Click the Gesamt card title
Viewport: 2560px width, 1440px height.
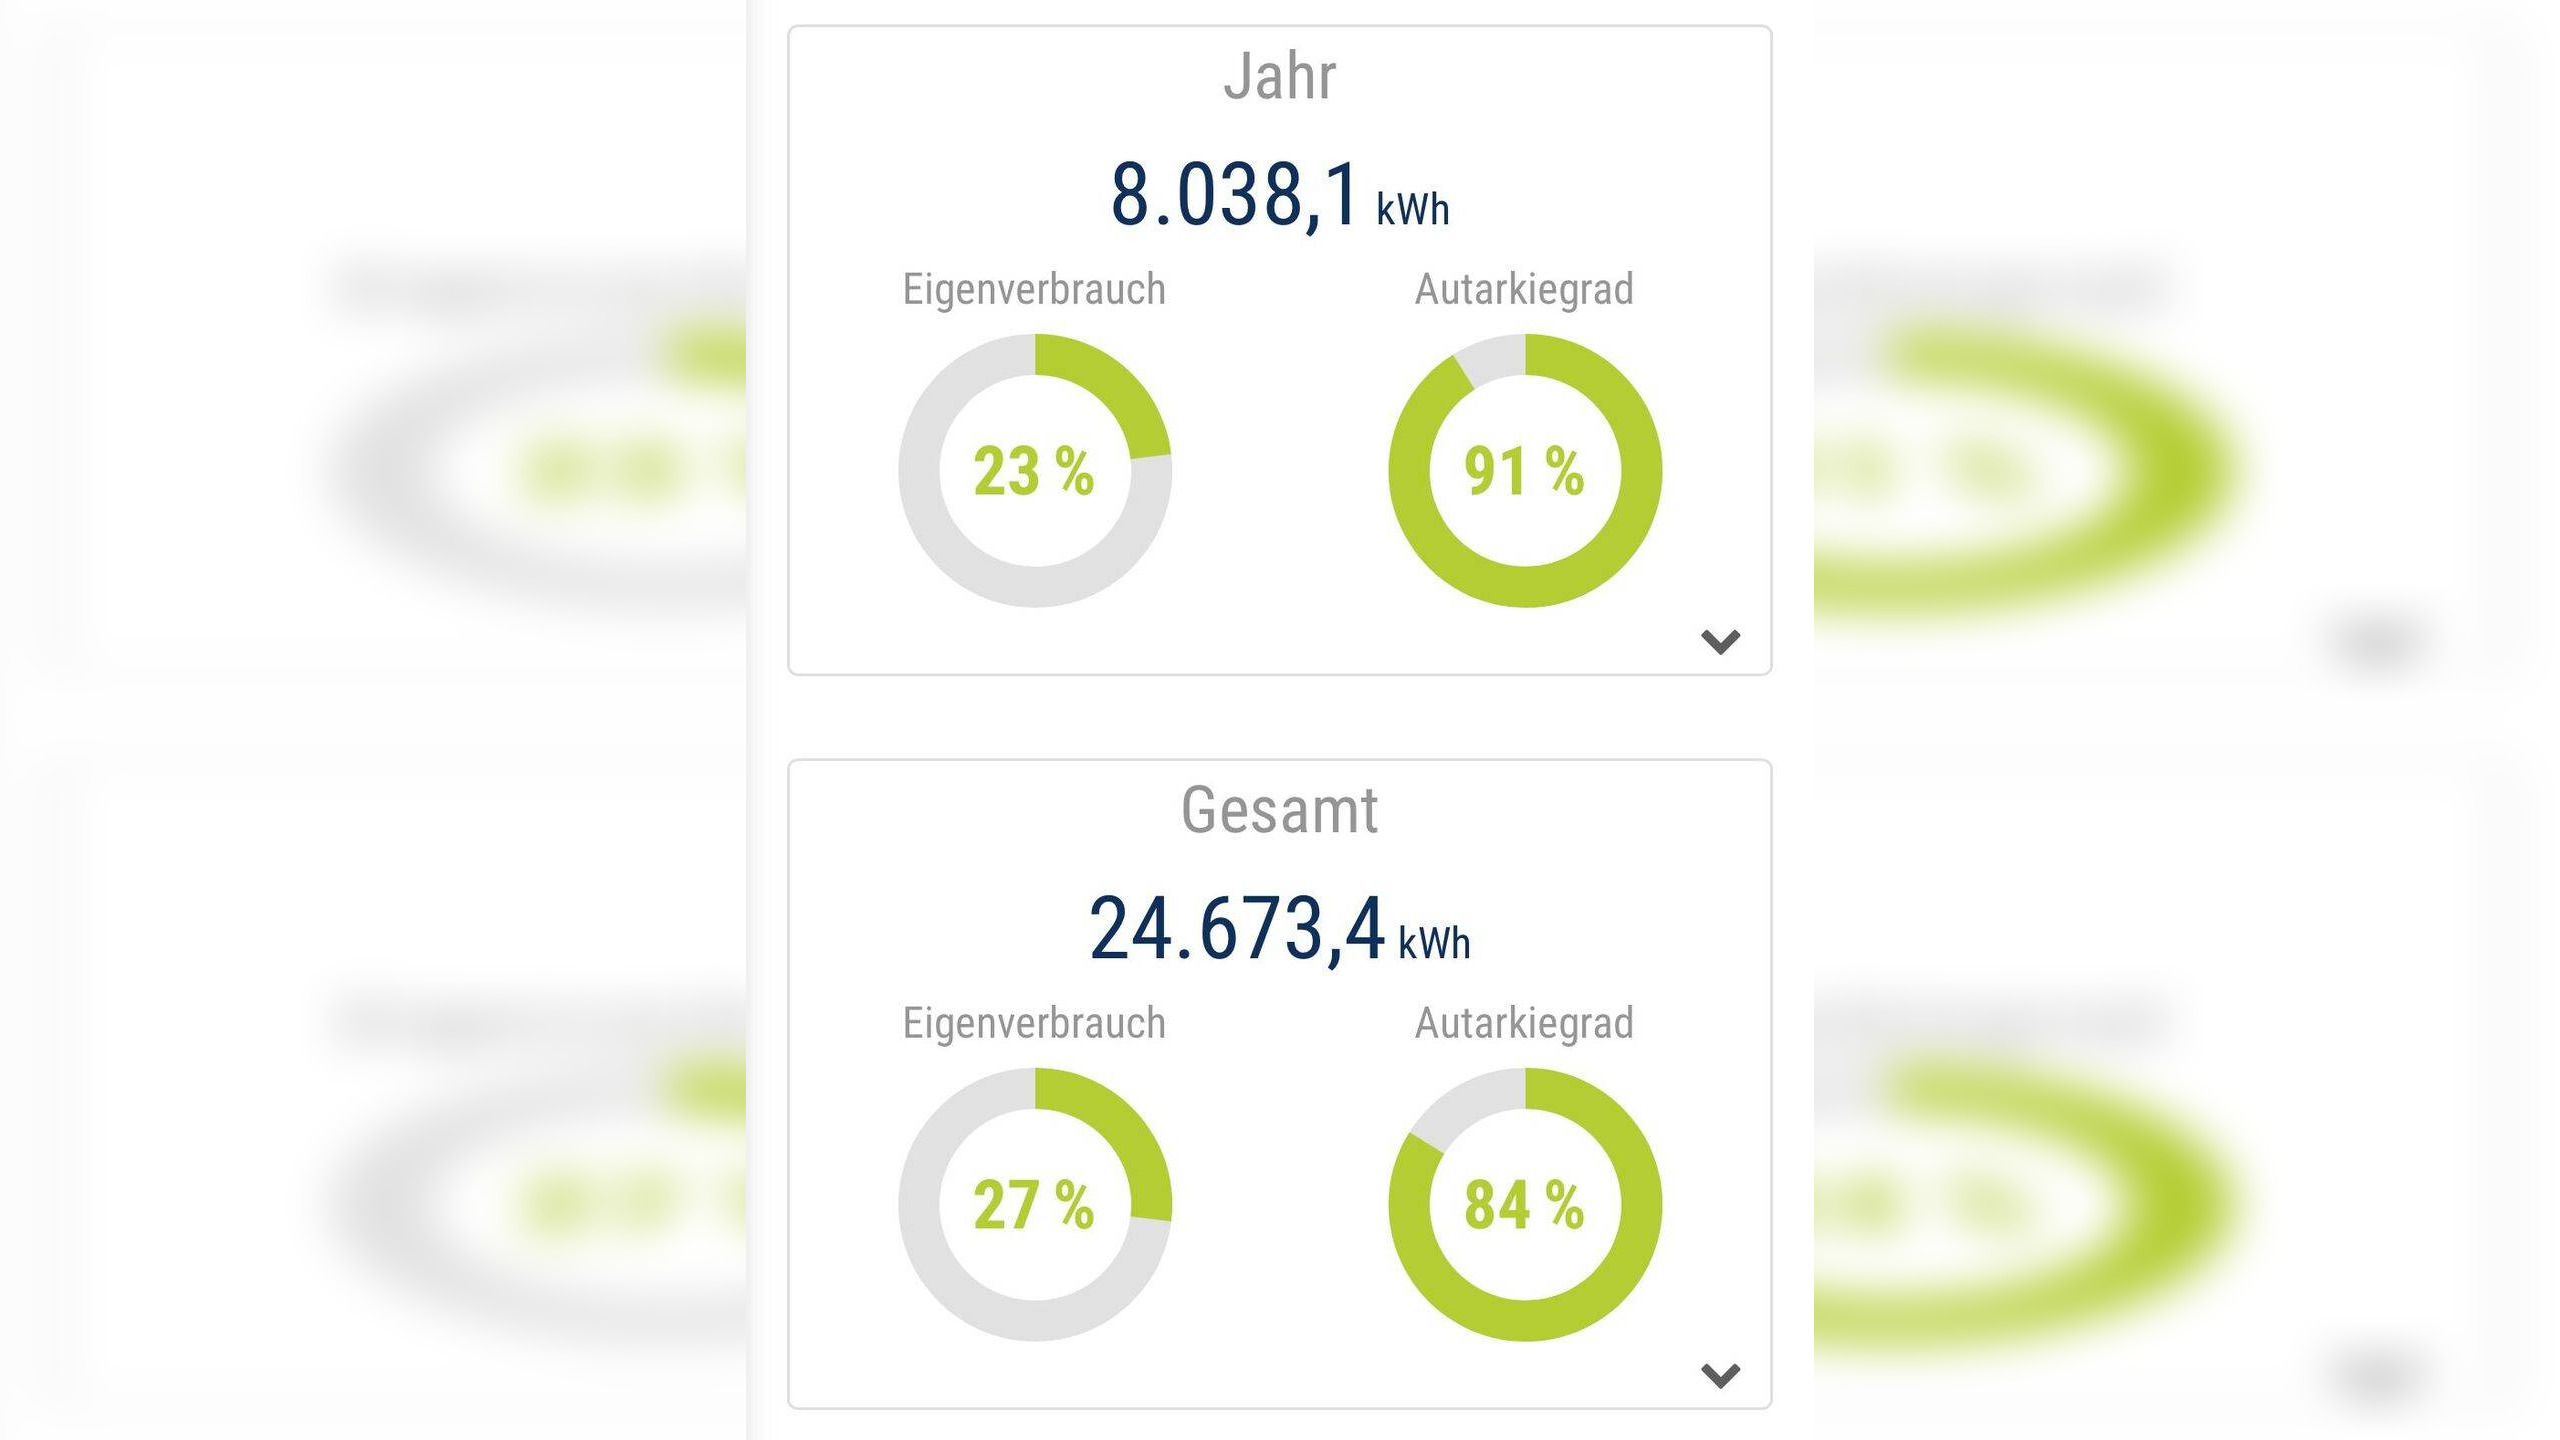click(1279, 810)
